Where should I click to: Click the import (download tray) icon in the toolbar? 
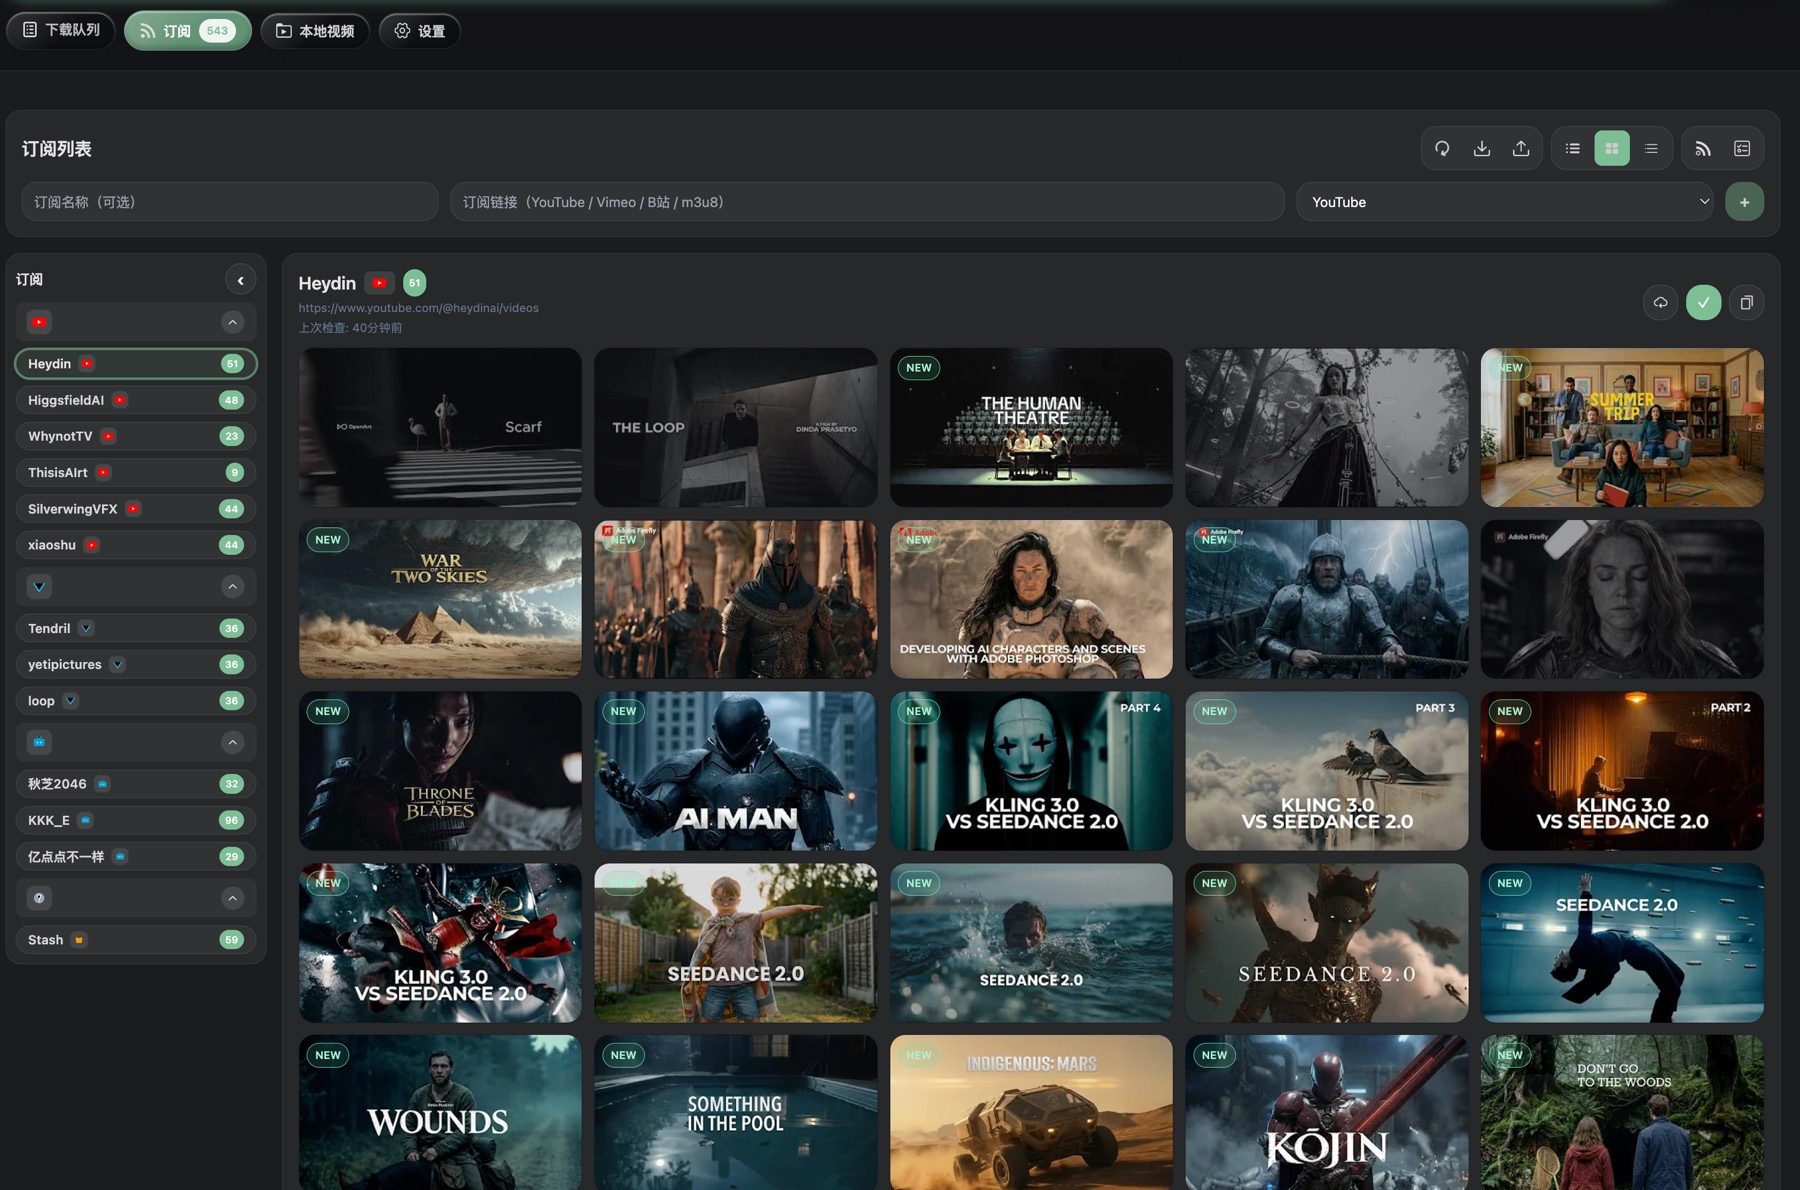click(x=1482, y=149)
